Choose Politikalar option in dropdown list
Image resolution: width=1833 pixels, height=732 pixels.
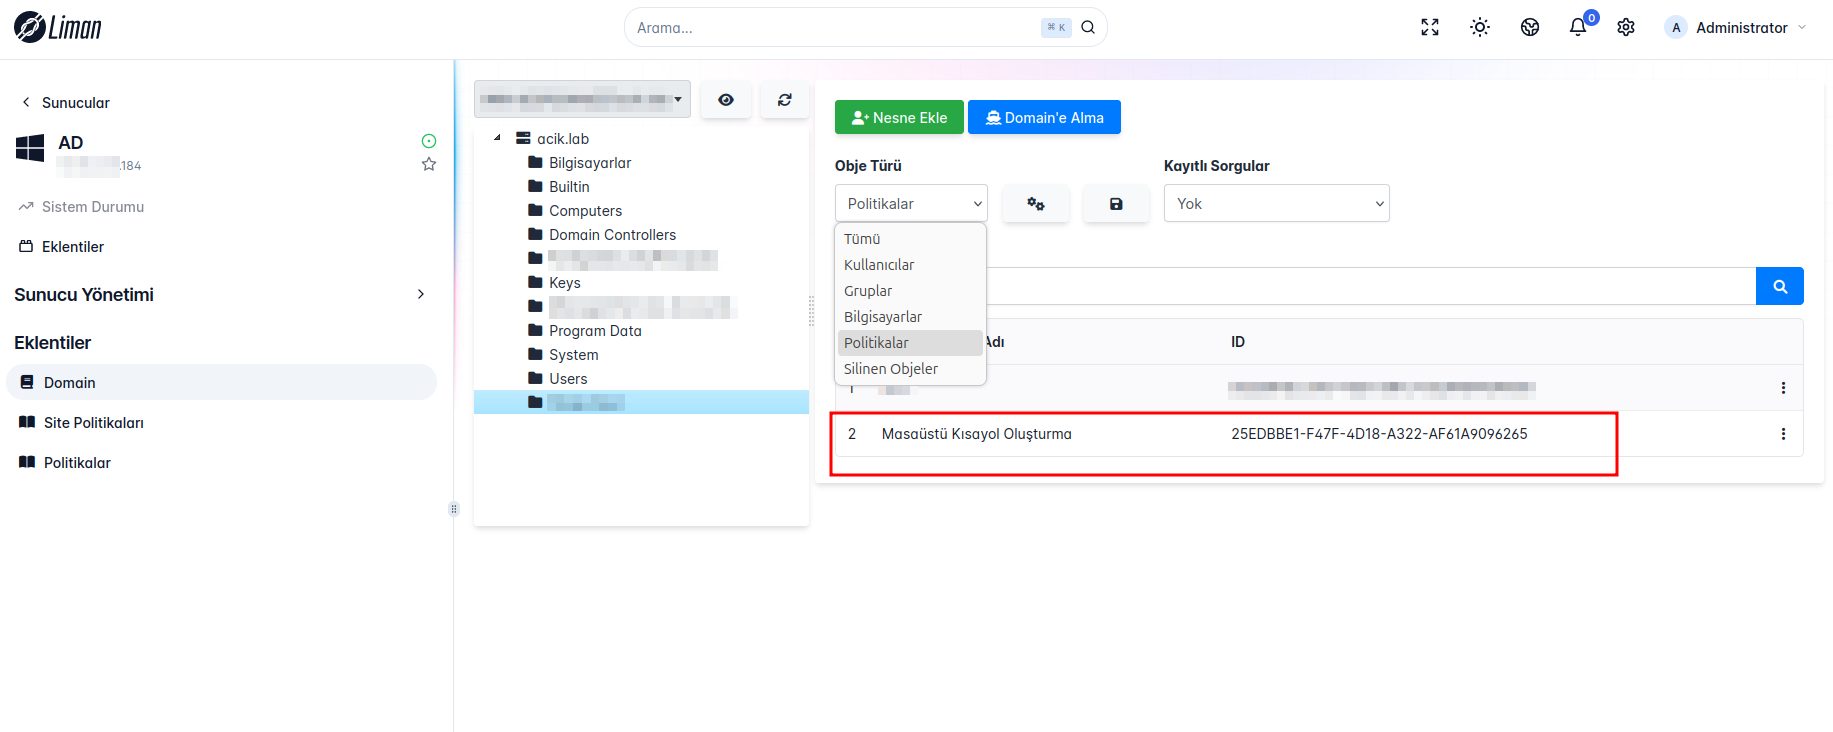coord(910,343)
